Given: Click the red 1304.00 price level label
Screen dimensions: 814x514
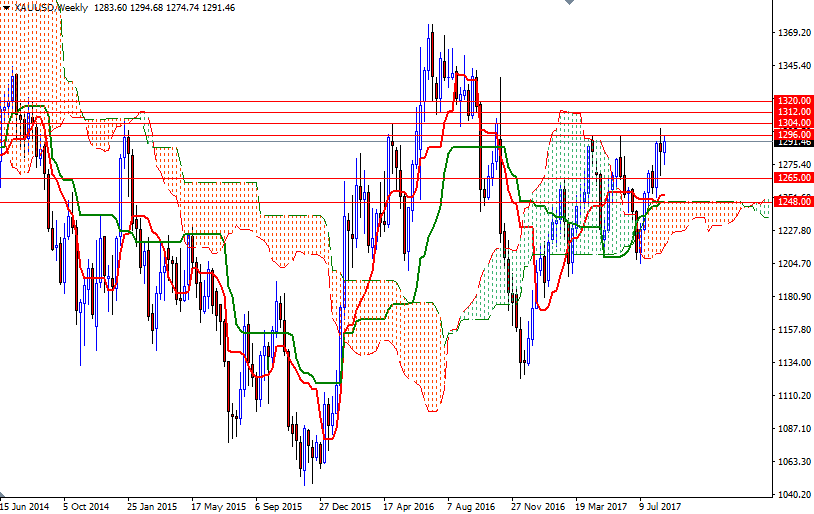Looking at the screenshot, I should pyautogui.click(x=793, y=122).
